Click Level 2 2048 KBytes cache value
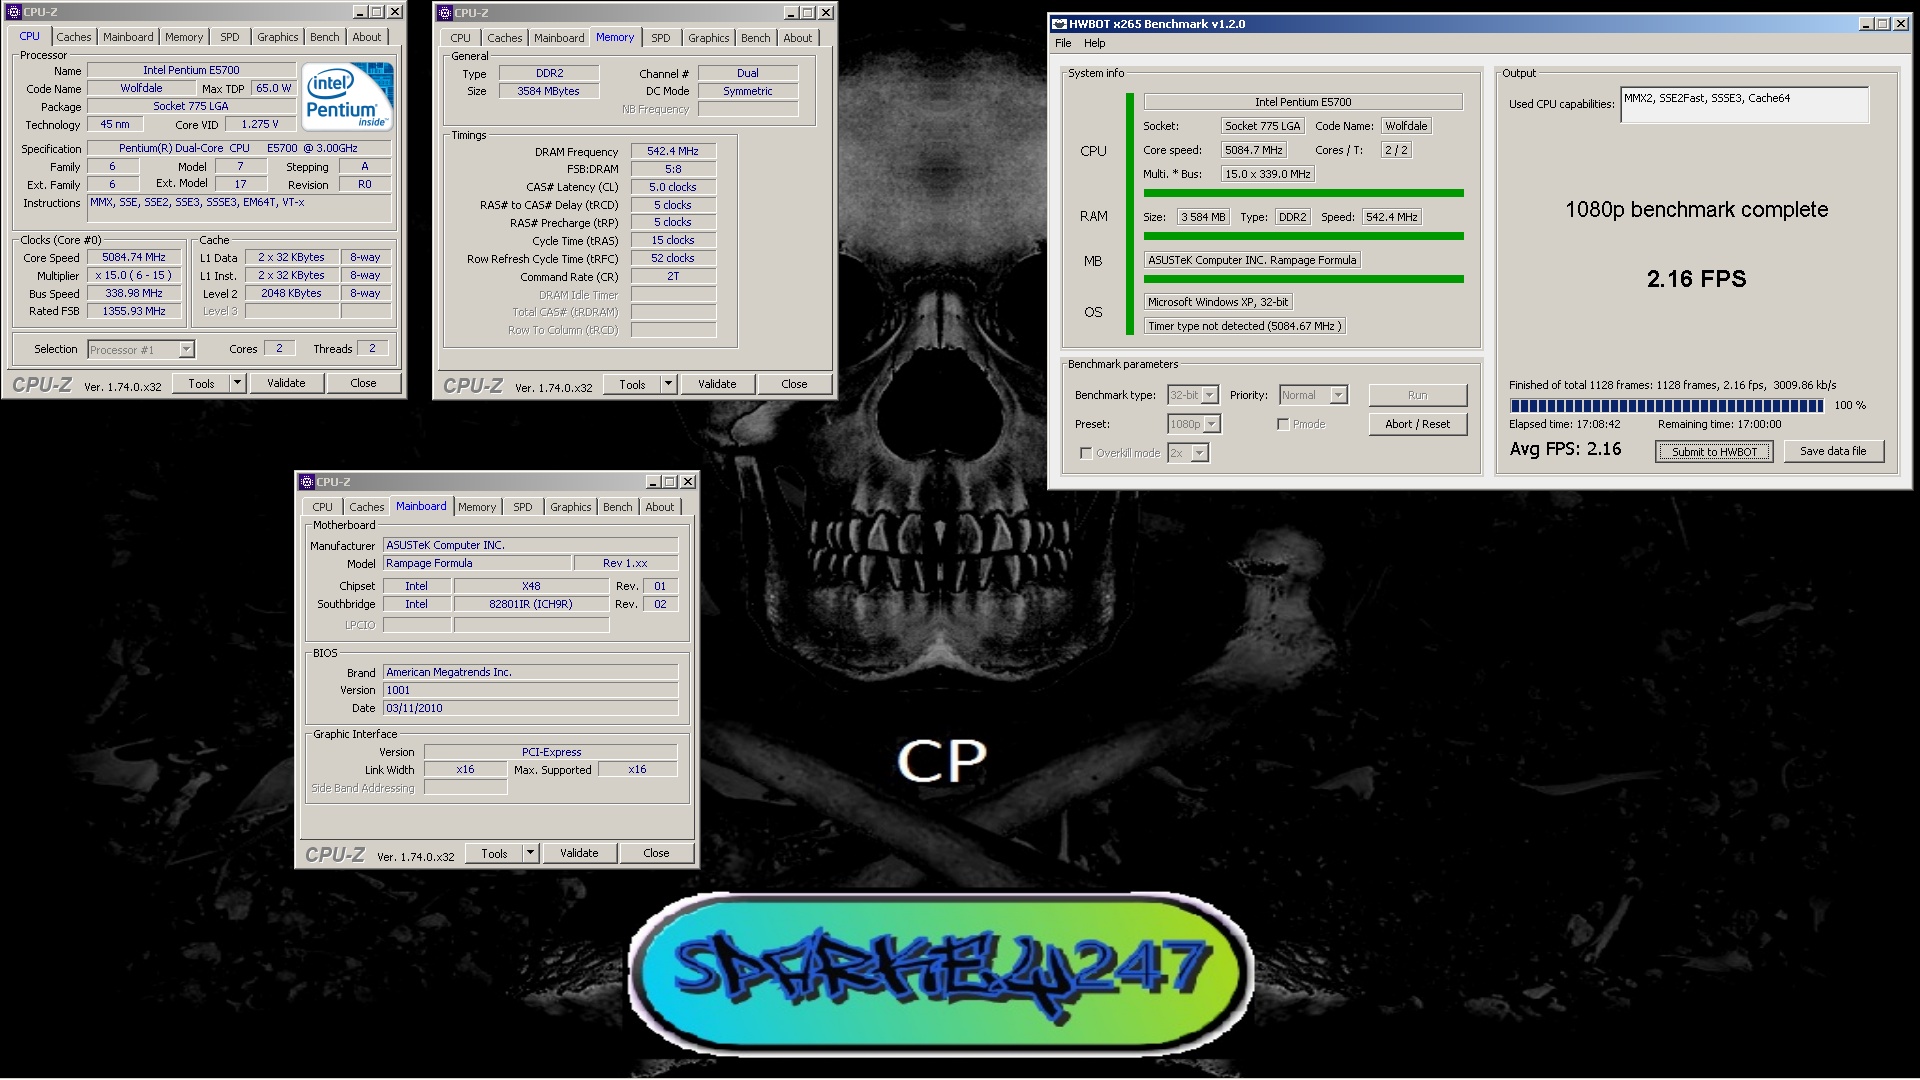Image resolution: width=1920 pixels, height=1080 pixels. pos(291,293)
